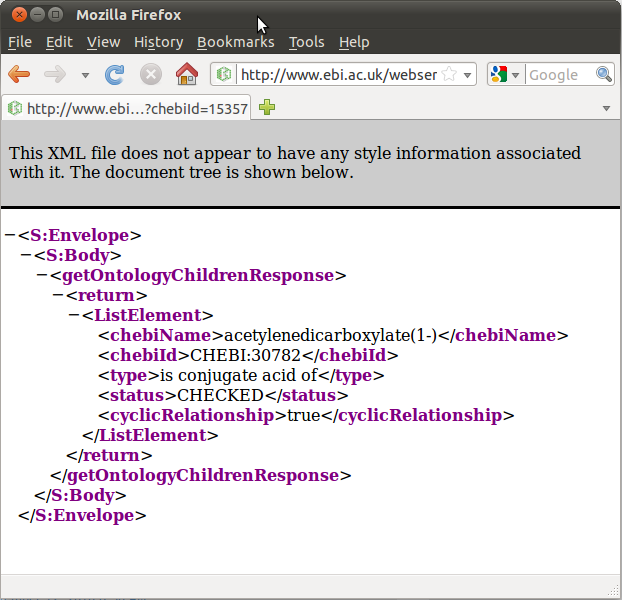Go to the Home page

[x=186, y=75]
